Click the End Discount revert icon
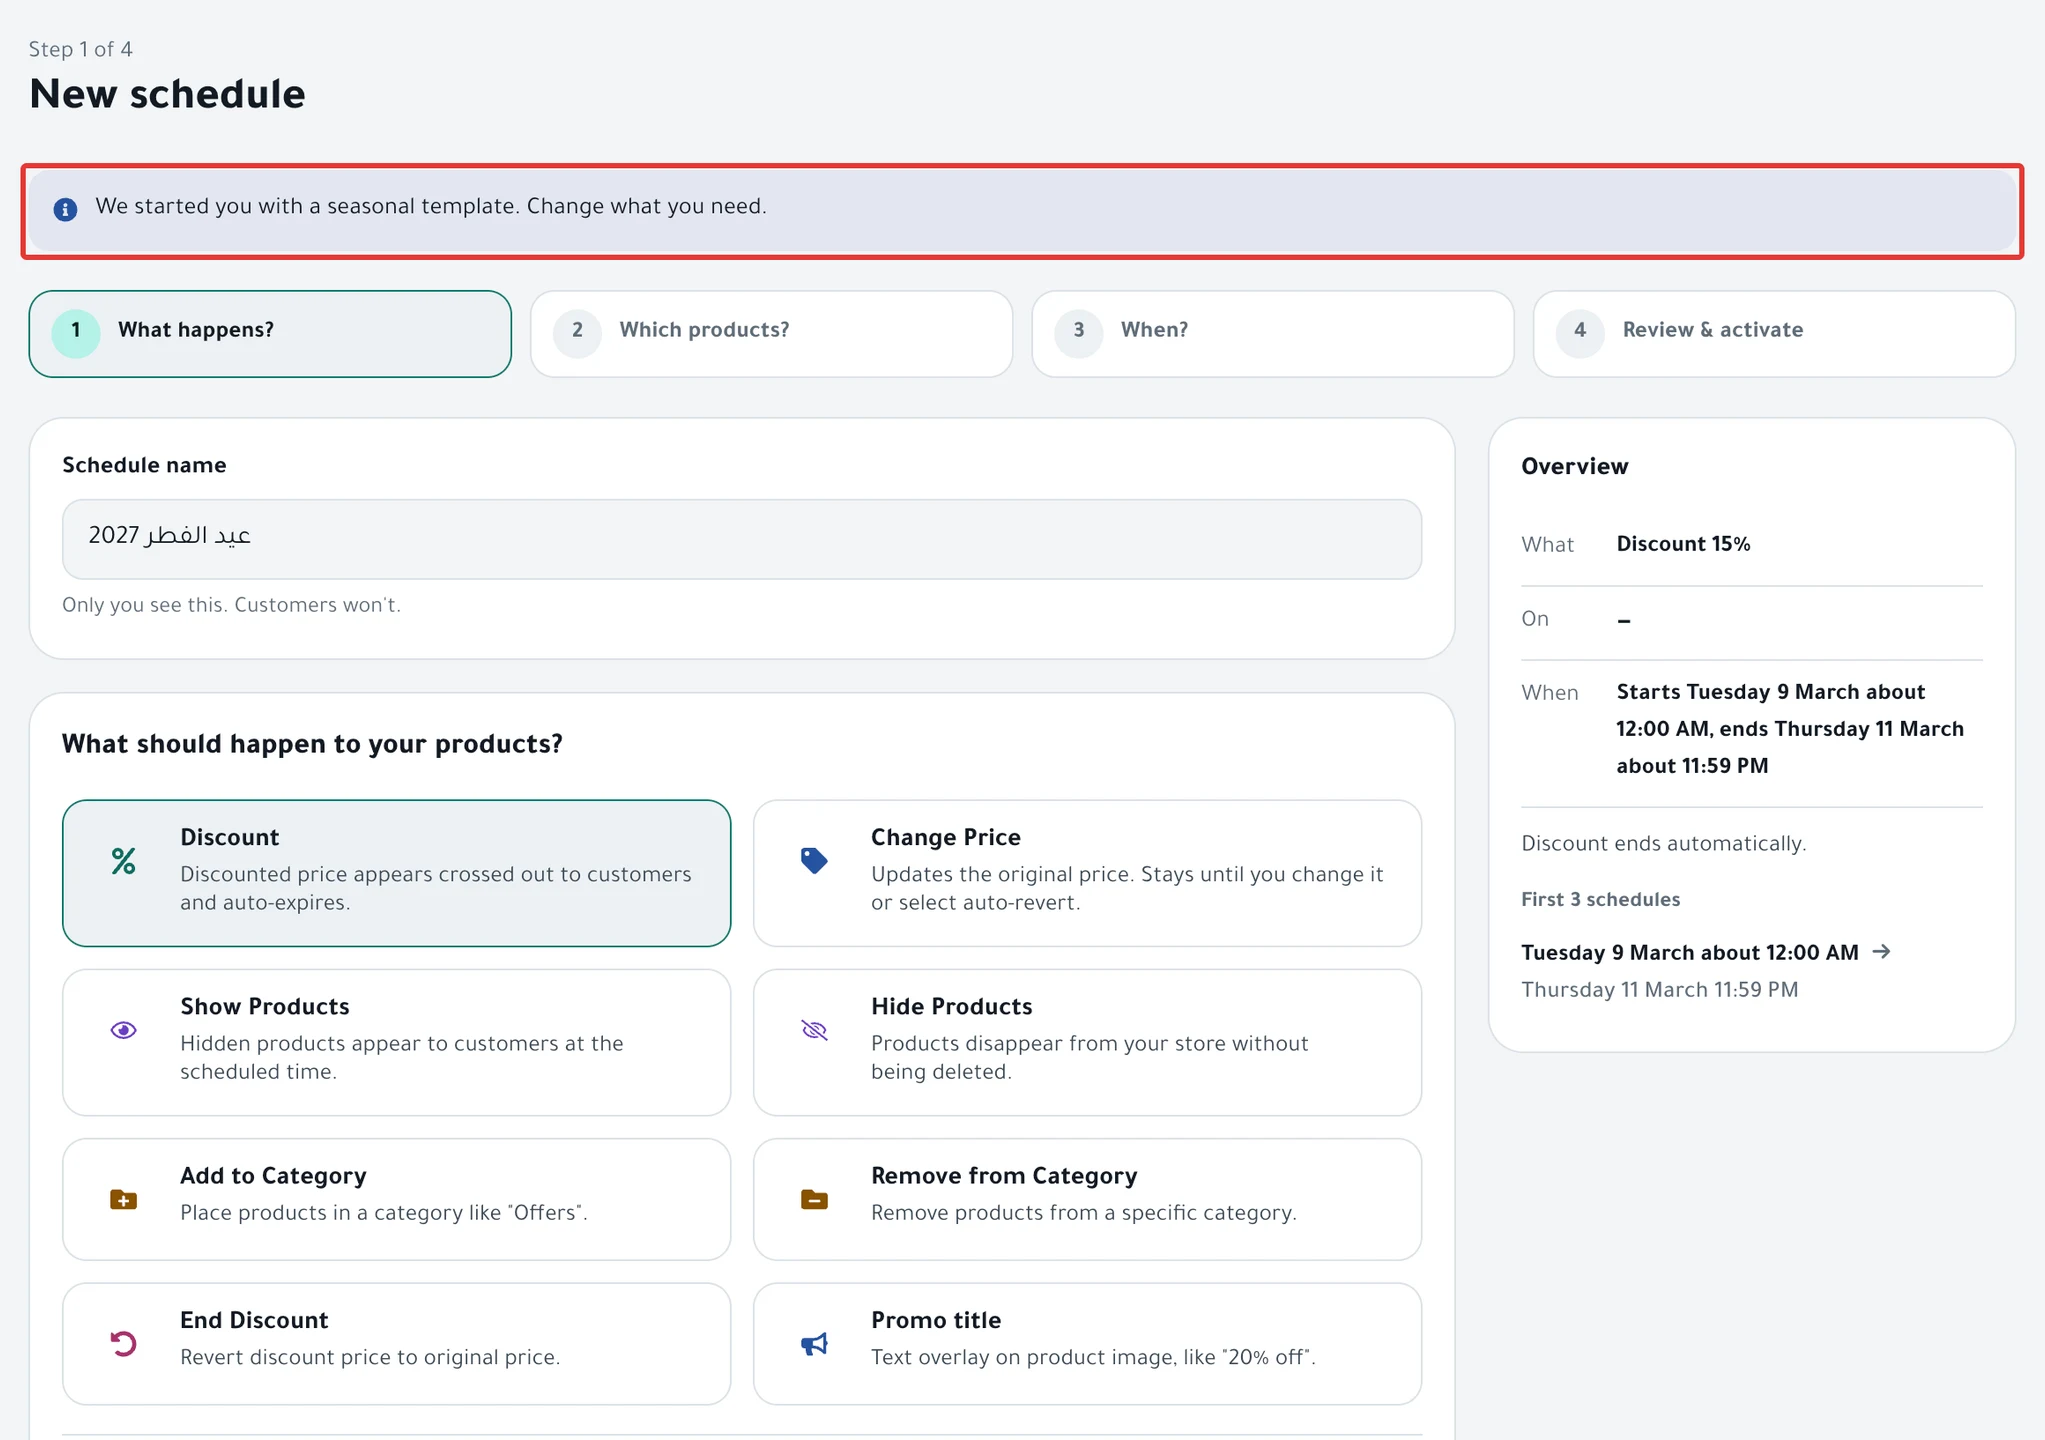Viewport: 2045px width, 1440px height. pyautogui.click(x=123, y=1344)
